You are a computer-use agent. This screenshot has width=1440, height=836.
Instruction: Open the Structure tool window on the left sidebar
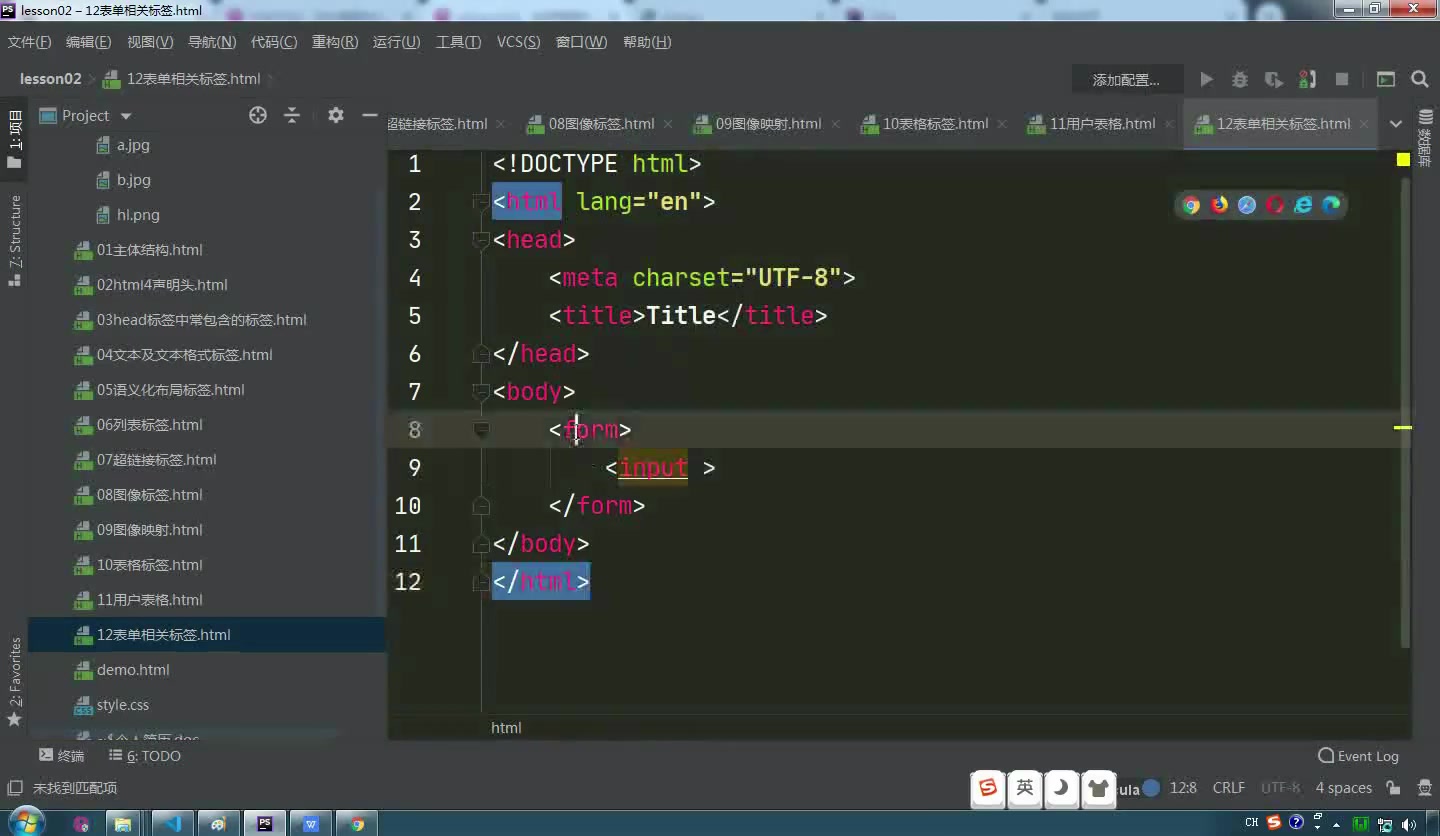pyautogui.click(x=14, y=240)
